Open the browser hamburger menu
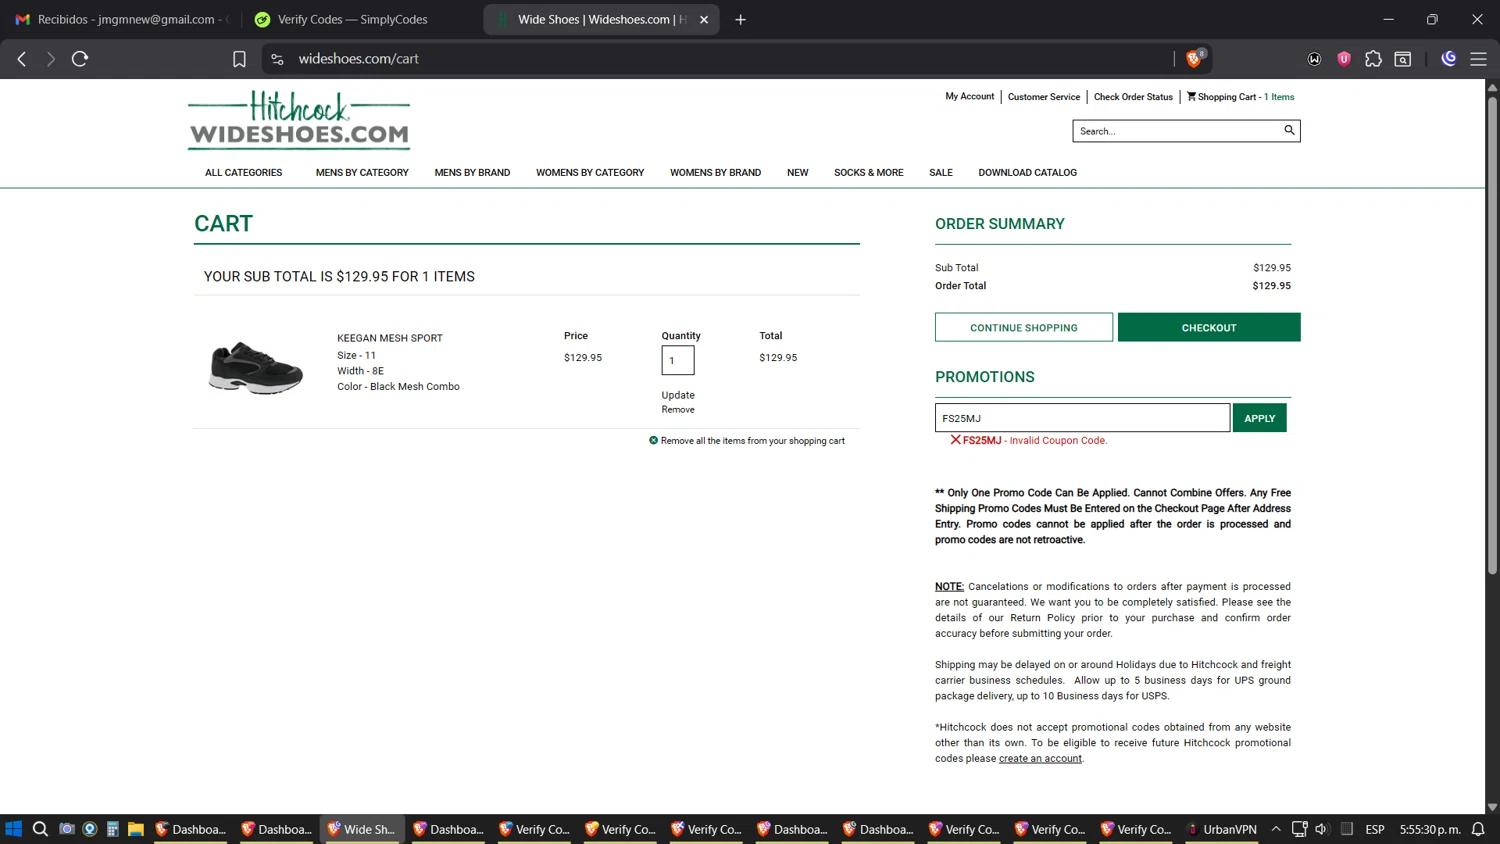The width and height of the screenshot is (1500, 844). tap(1478, 59)
